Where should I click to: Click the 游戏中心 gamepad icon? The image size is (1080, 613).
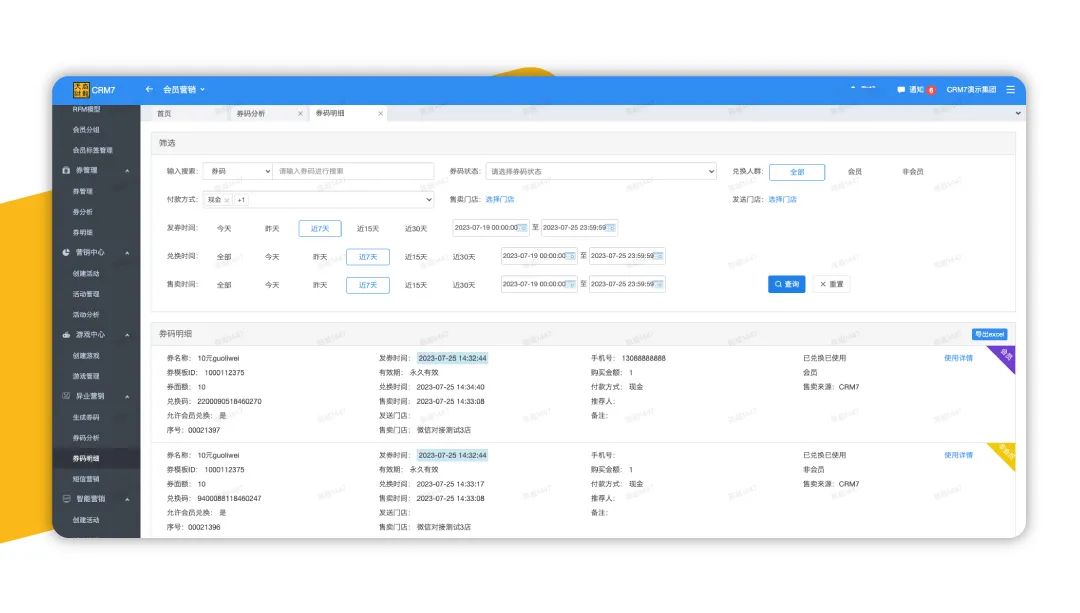point(66,335)
